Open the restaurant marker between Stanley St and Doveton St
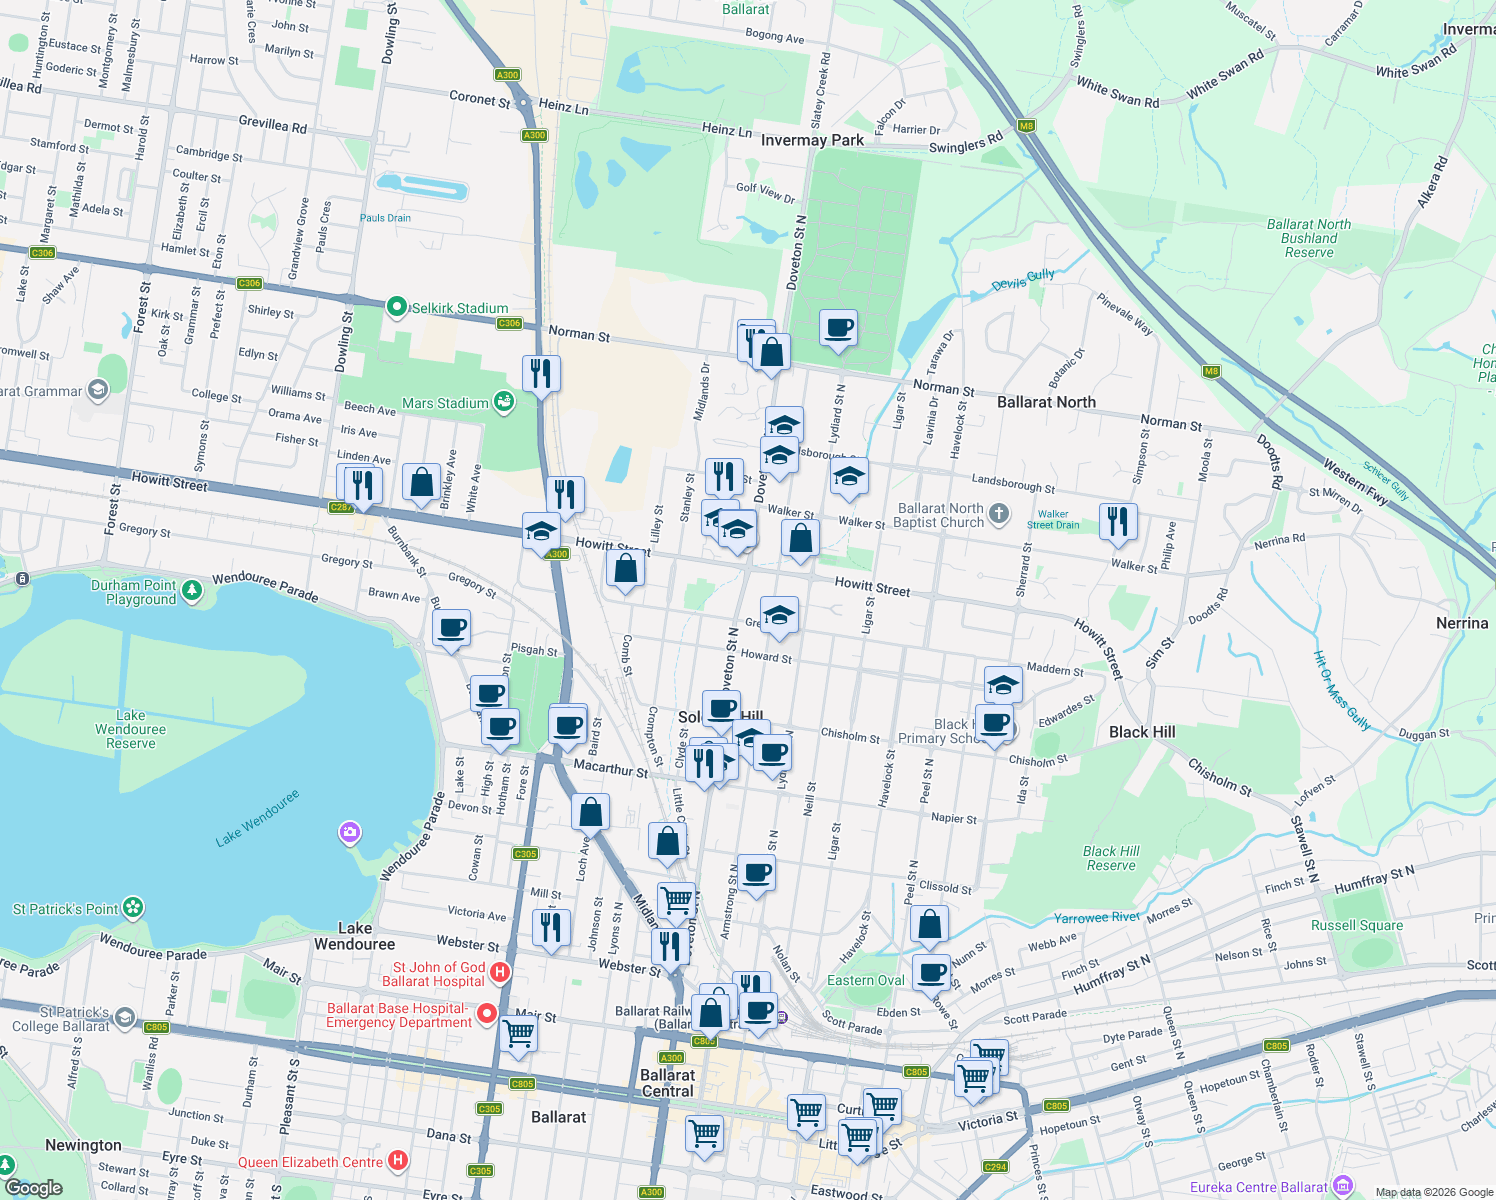 (x=724, y=477)
